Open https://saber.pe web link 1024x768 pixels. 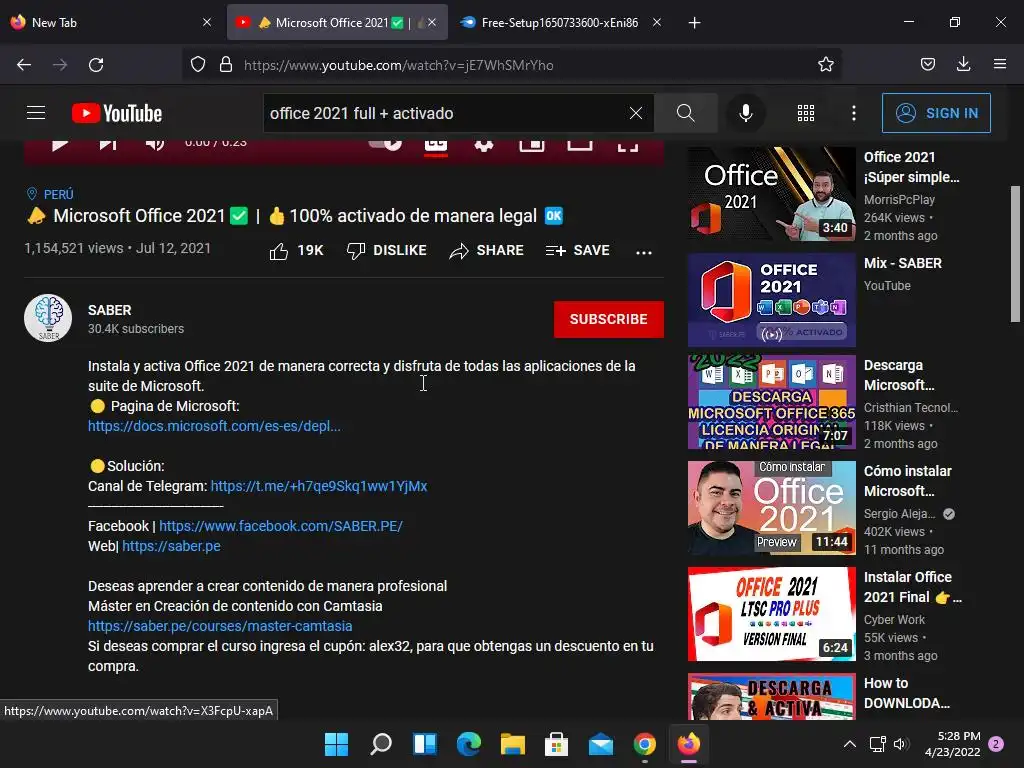pos(171,546)
